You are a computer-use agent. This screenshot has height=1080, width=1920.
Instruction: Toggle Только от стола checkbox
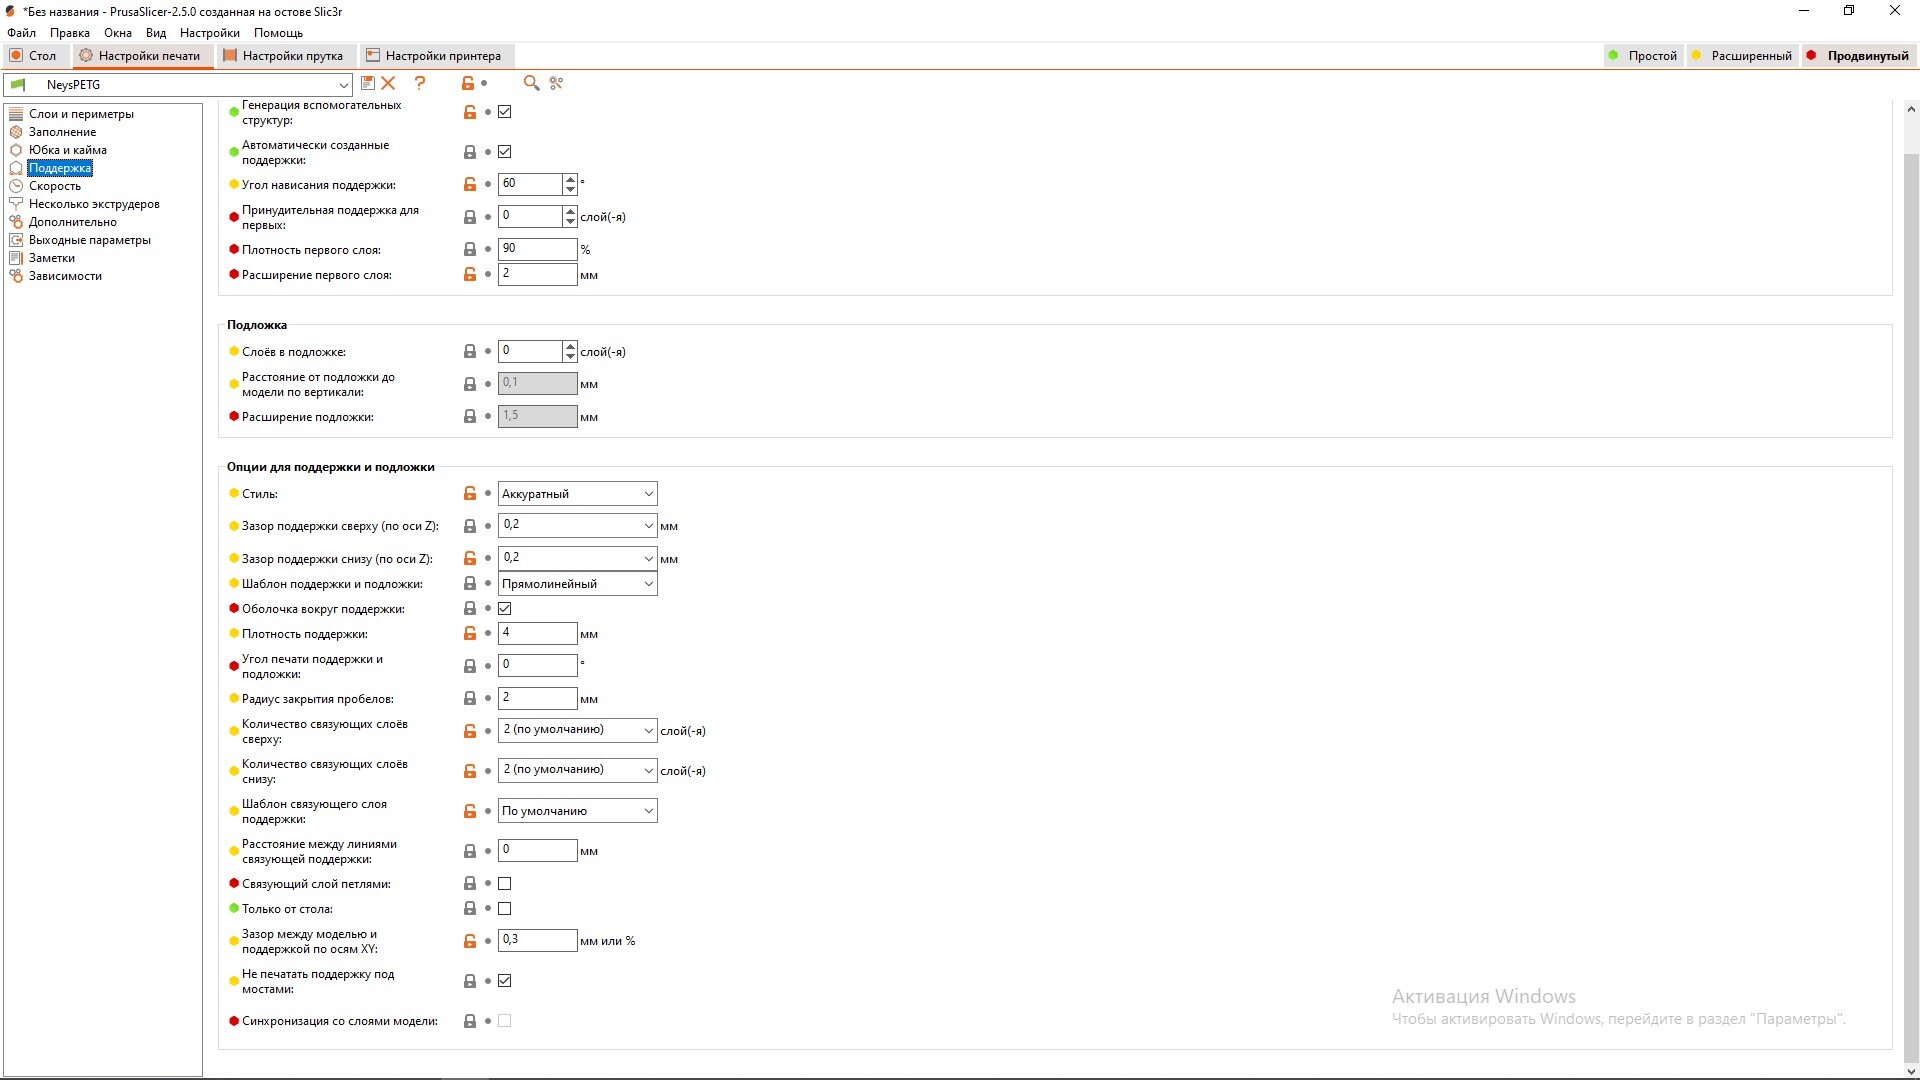pyautogui.click(x=505, y=909)
